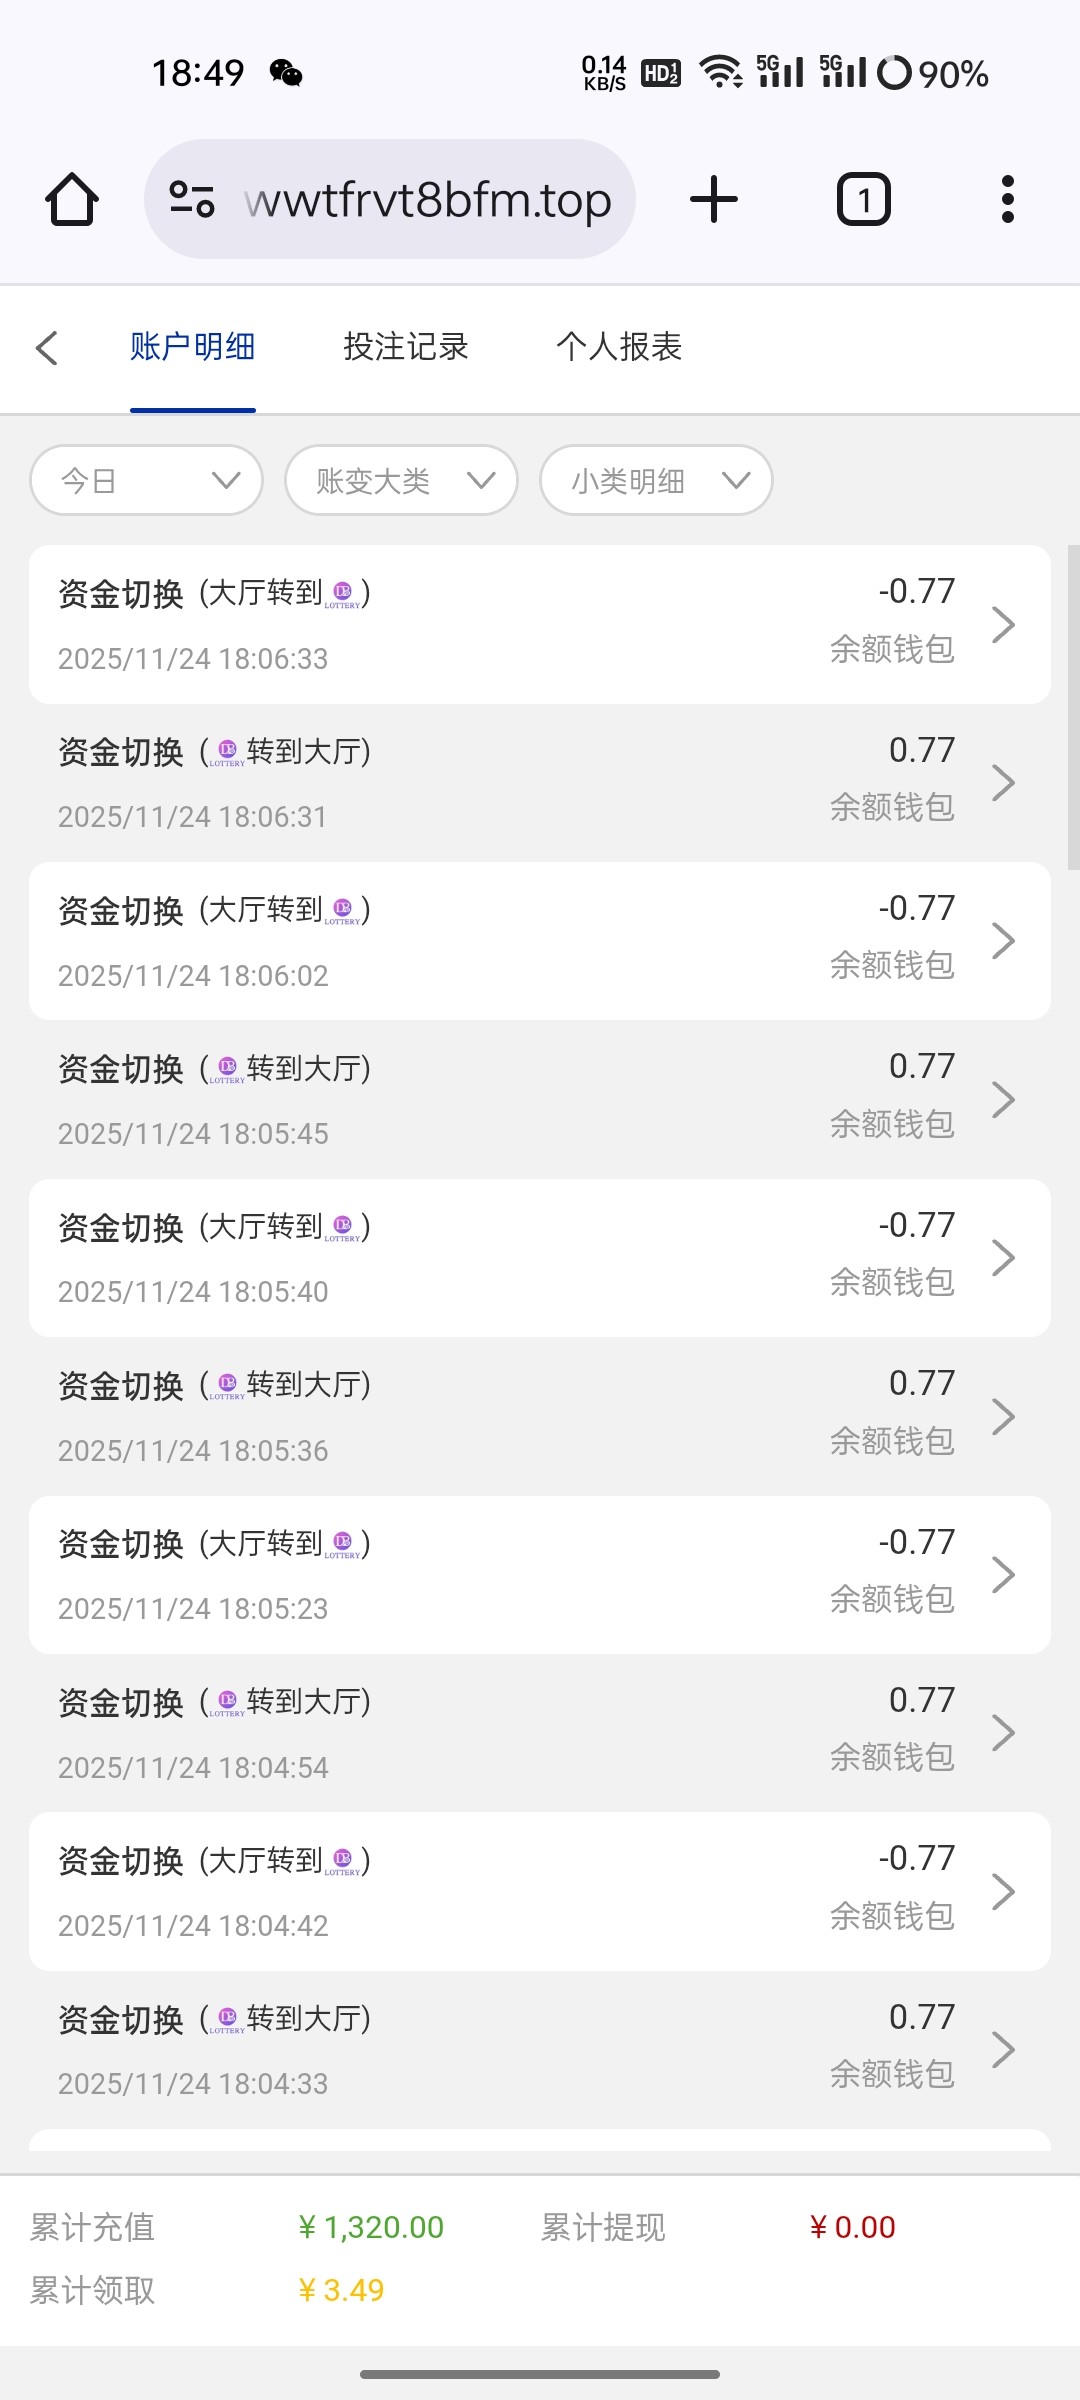
Task: Switch to the 个人报表 tab
Action: pos(619,347)
